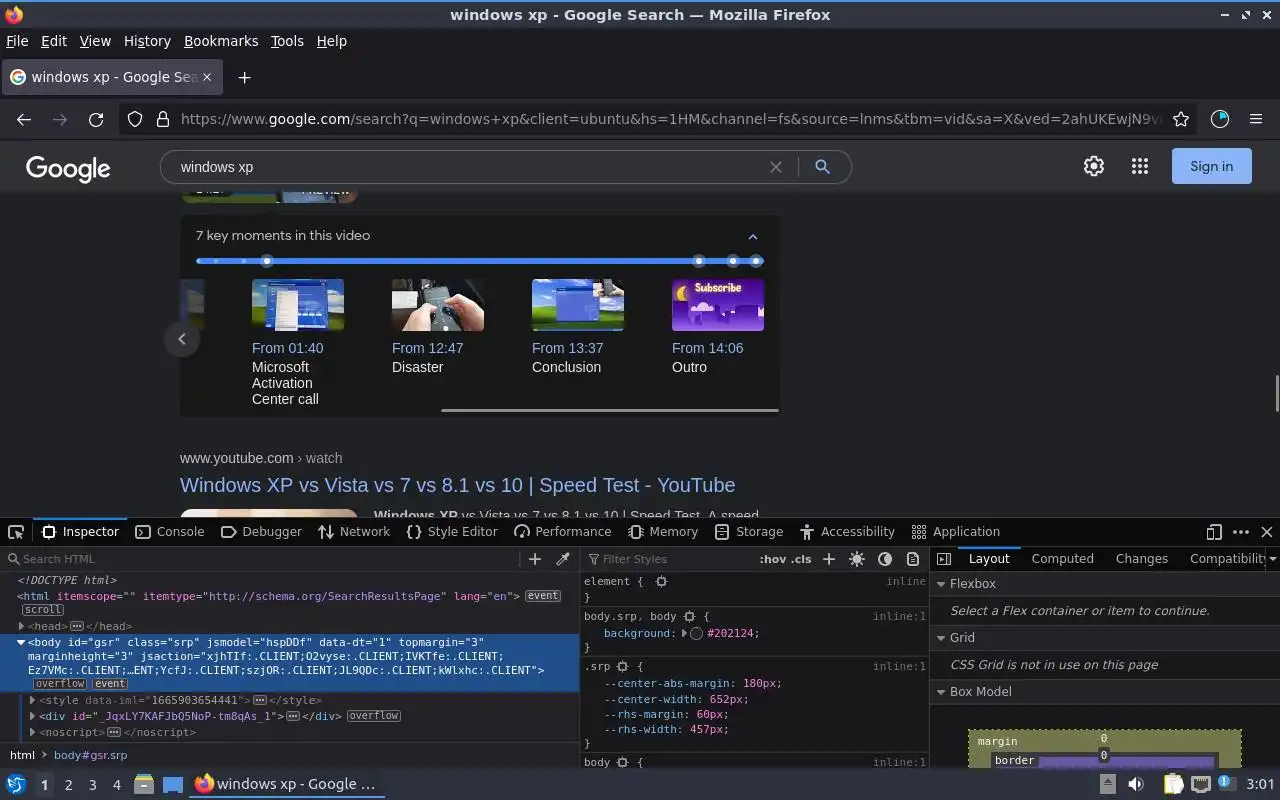Open 'Windows XP vs Vista vs 7' YouTube link
The width and height of the screenshot is (1280, 800).
click(x=457, y=485)
